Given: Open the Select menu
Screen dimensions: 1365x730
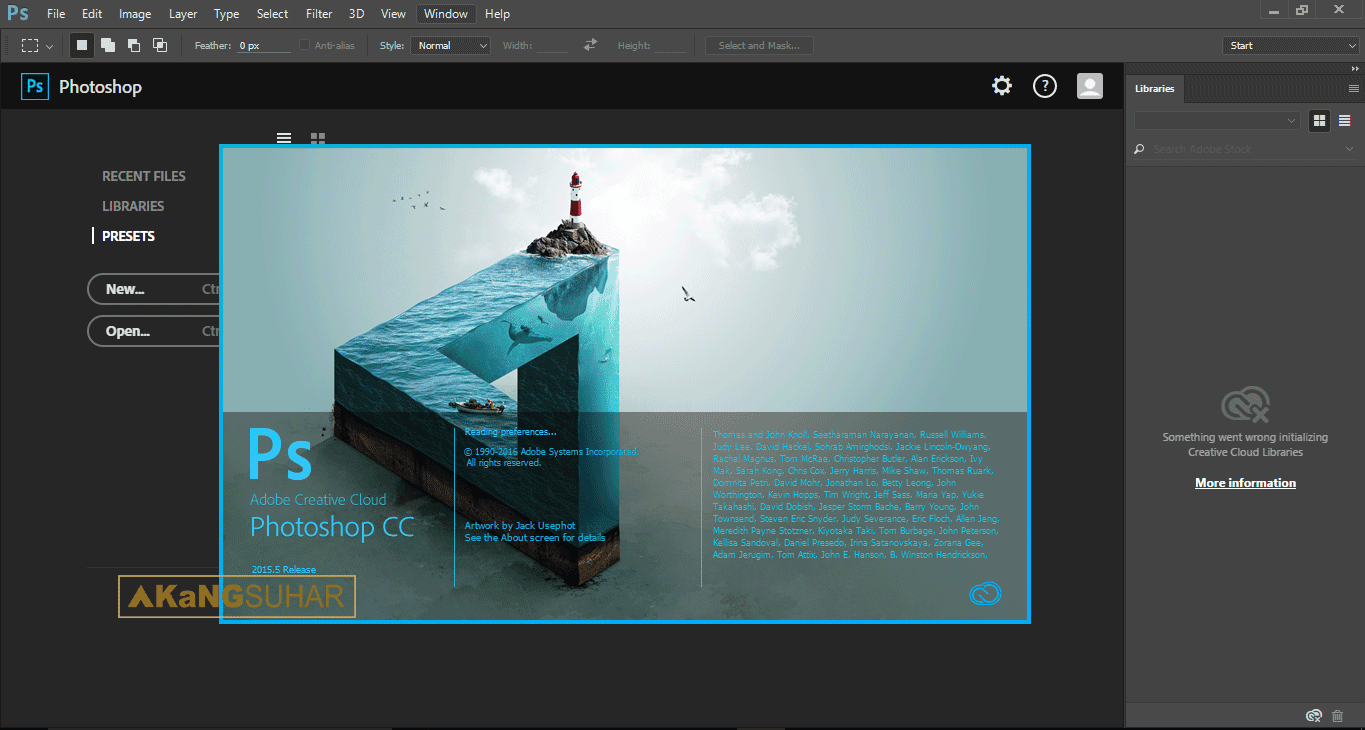Looking at the screenshot, I should tap(272, 14).
